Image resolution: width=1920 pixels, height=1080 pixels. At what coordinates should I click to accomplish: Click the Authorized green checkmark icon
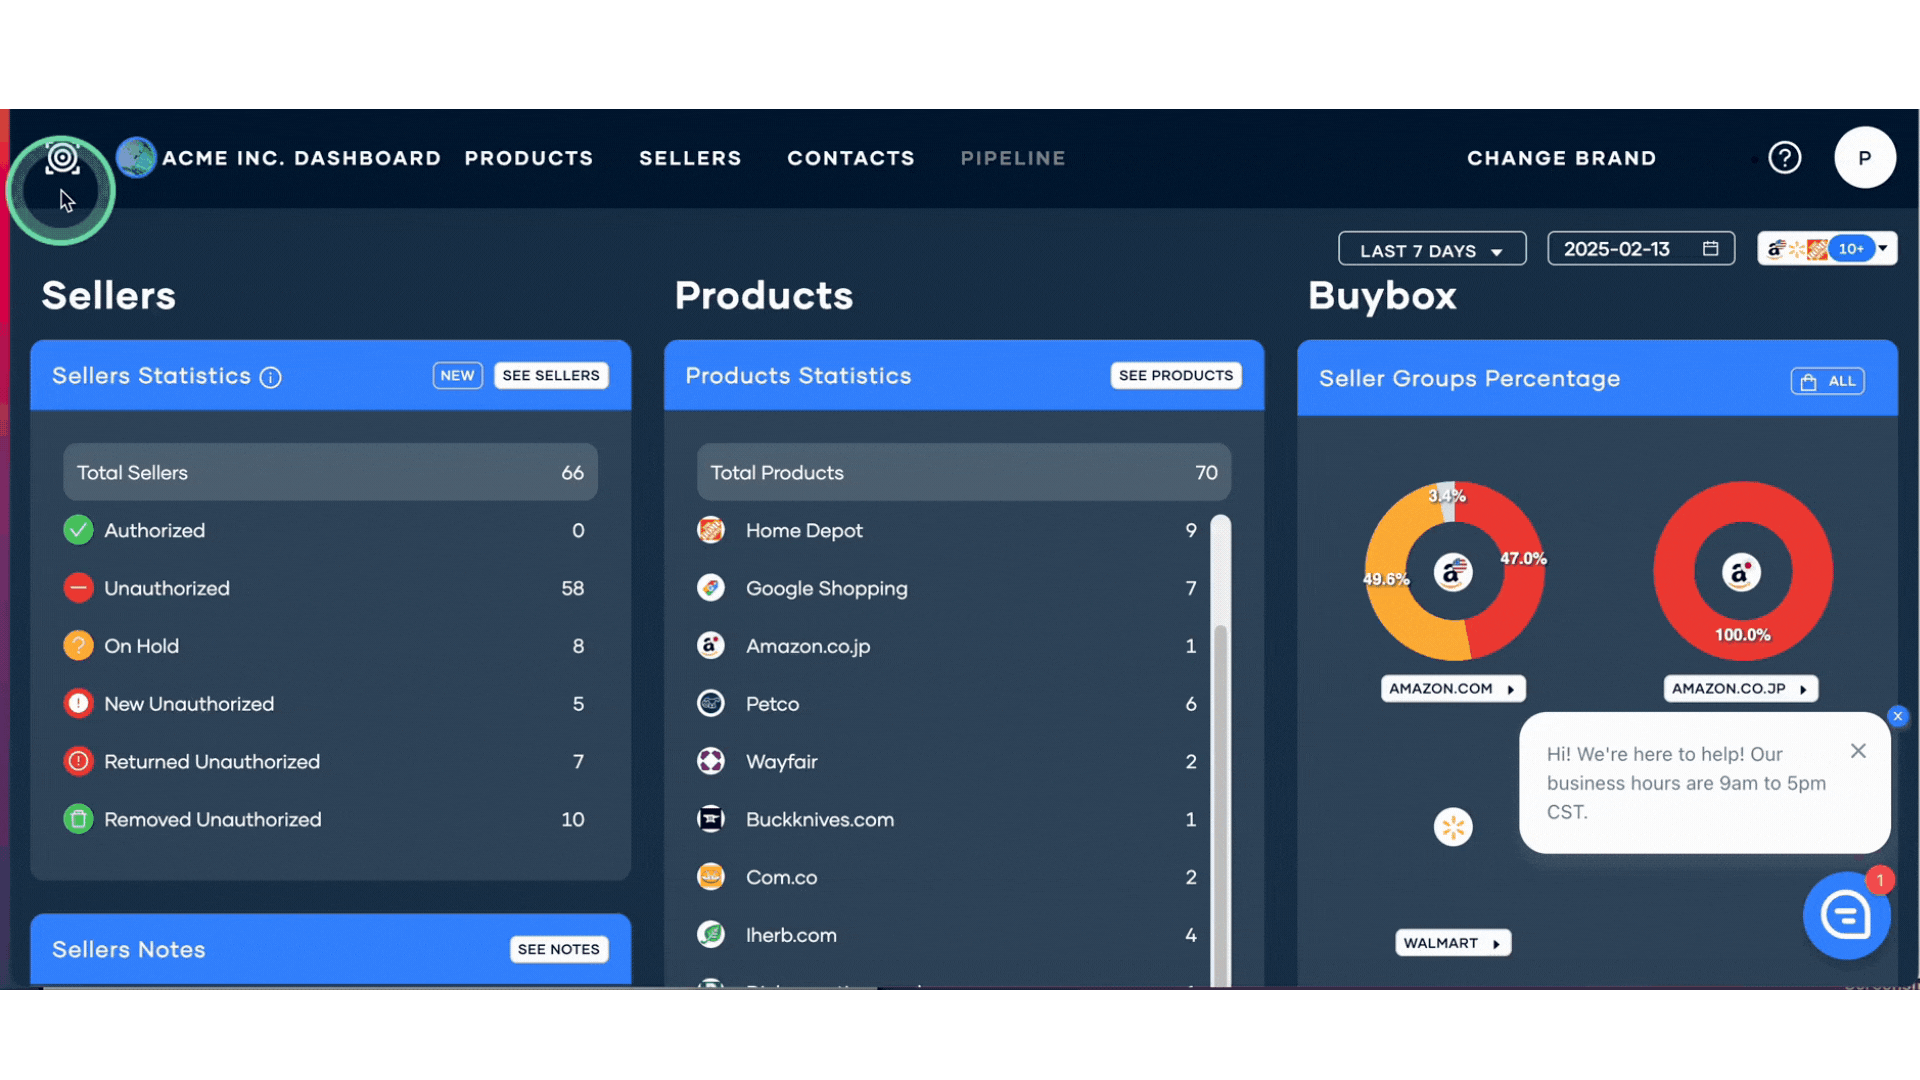[x=78, y=530]
